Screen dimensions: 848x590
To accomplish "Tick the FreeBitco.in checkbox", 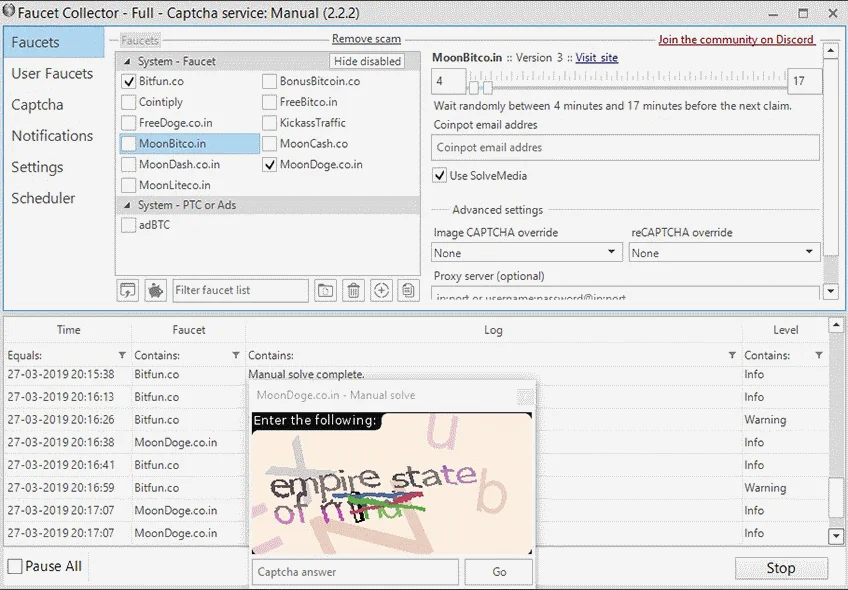I will [269, 102].
